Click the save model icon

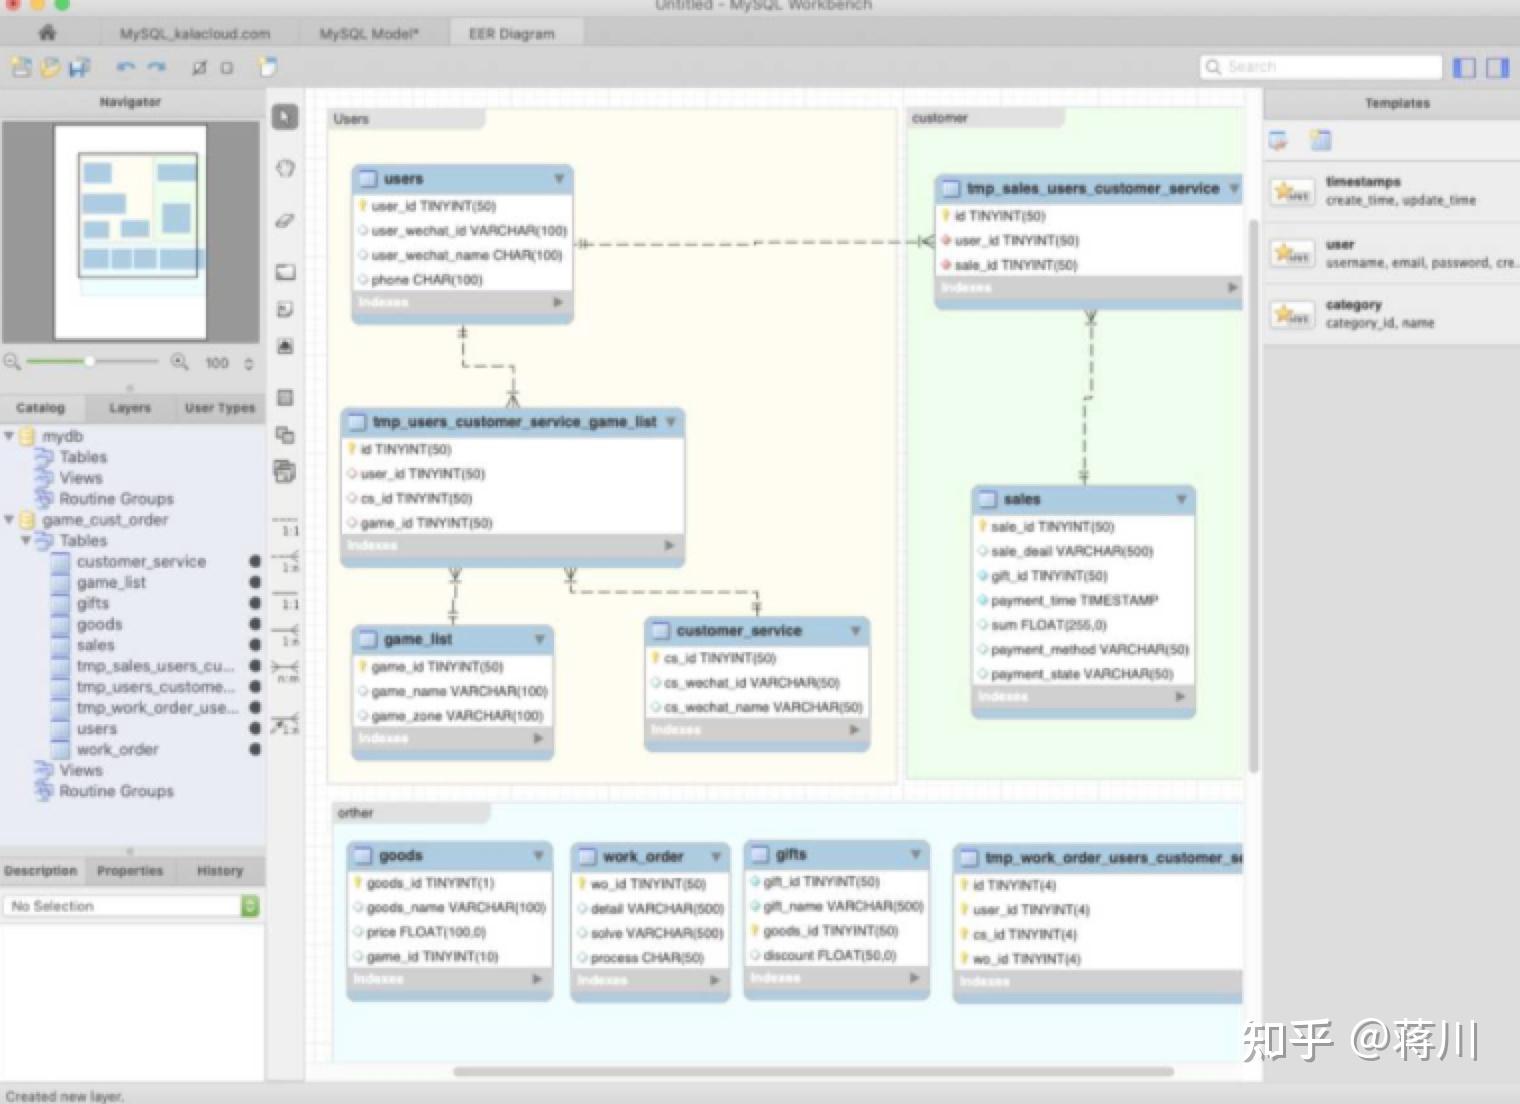(x=78, y=67)
